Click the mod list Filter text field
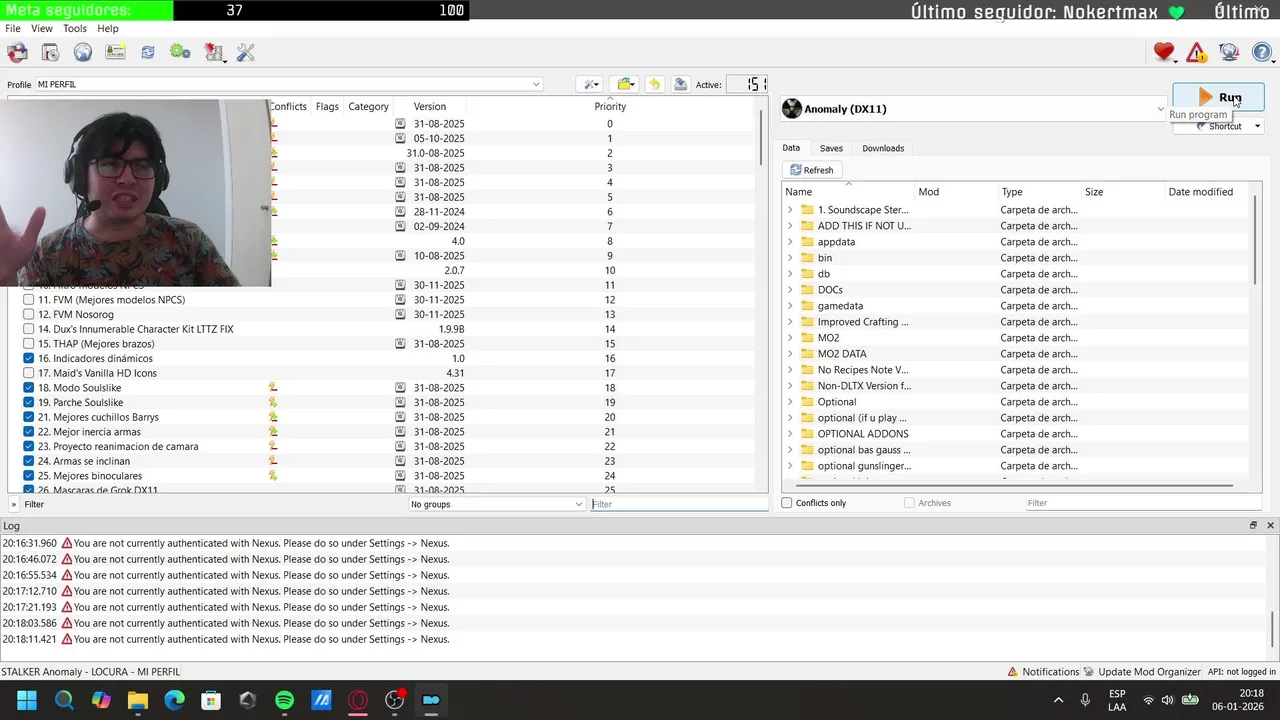 coord(678,504)
